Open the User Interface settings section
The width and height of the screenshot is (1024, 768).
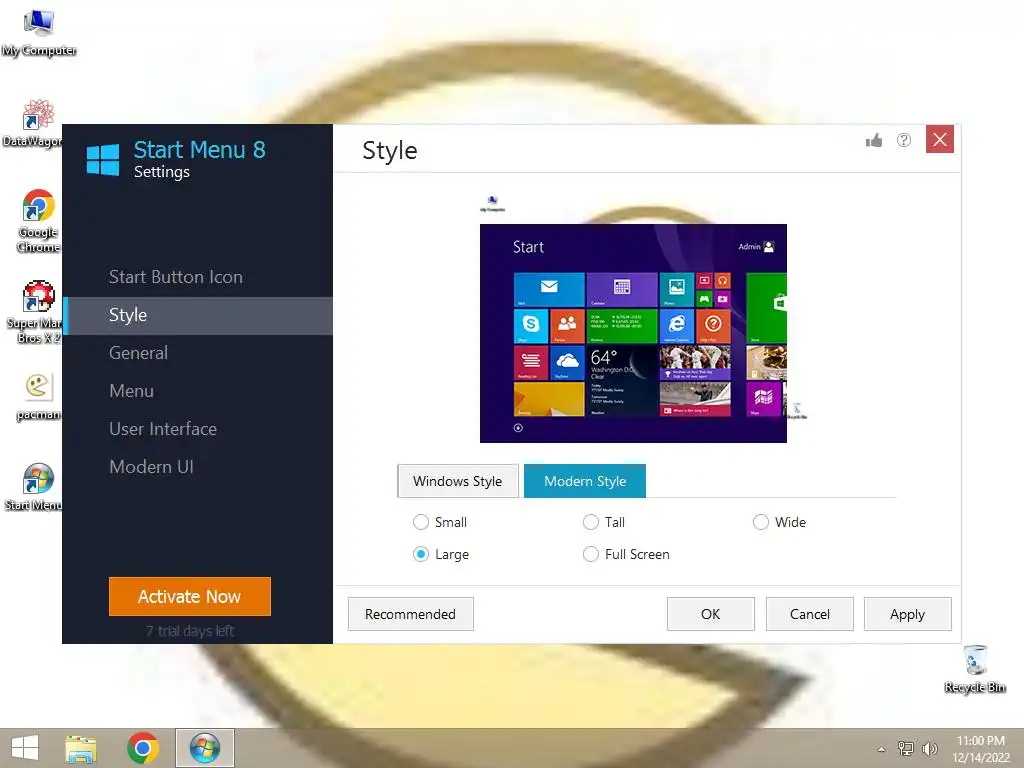pos(197,429)
